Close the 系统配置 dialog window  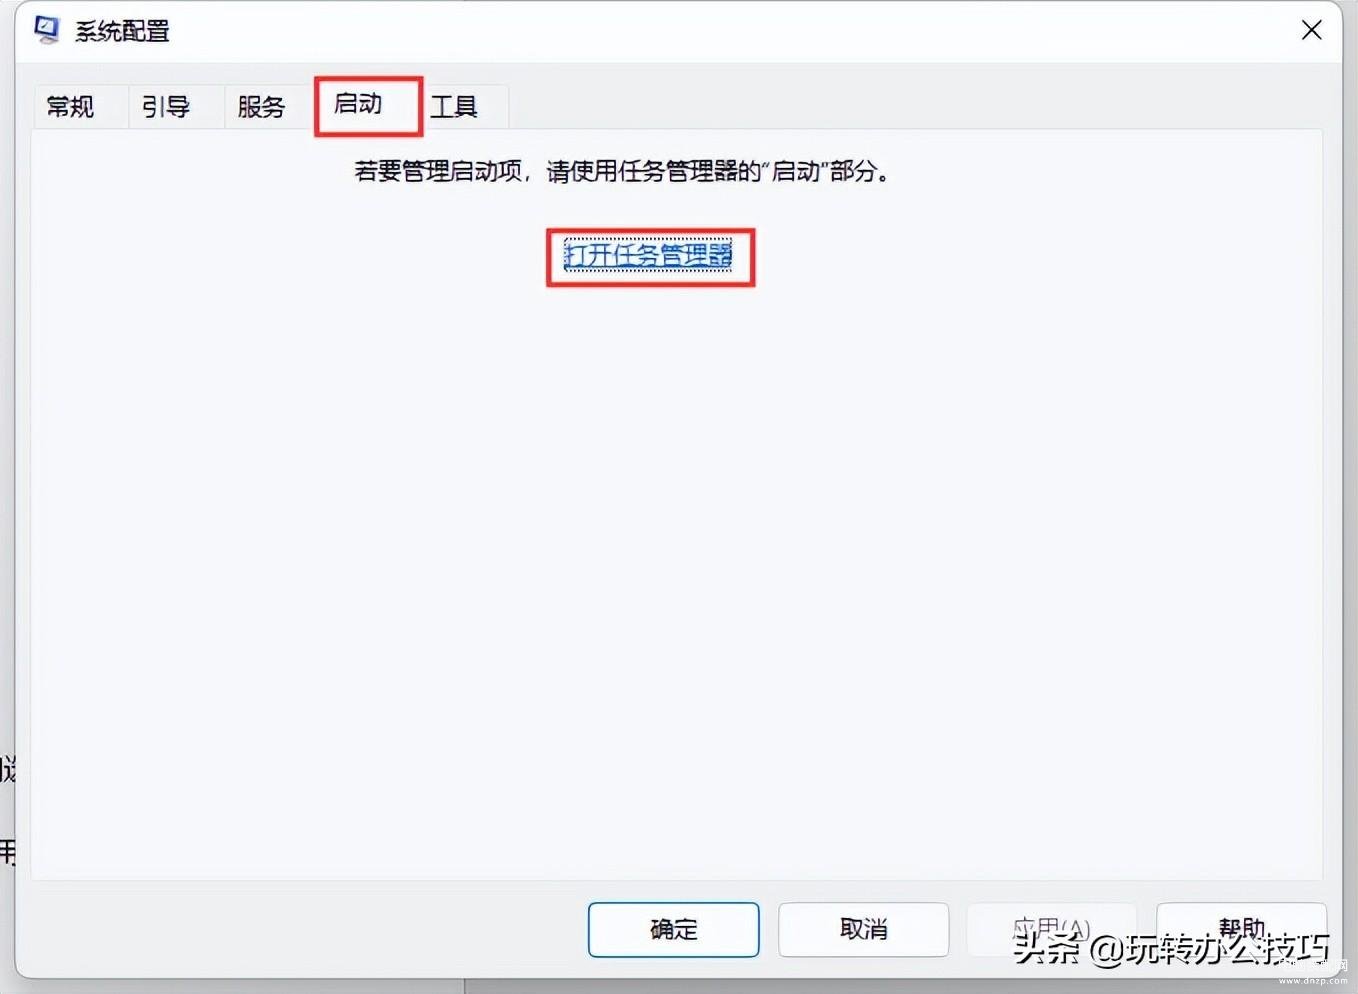click(1311, 31)
